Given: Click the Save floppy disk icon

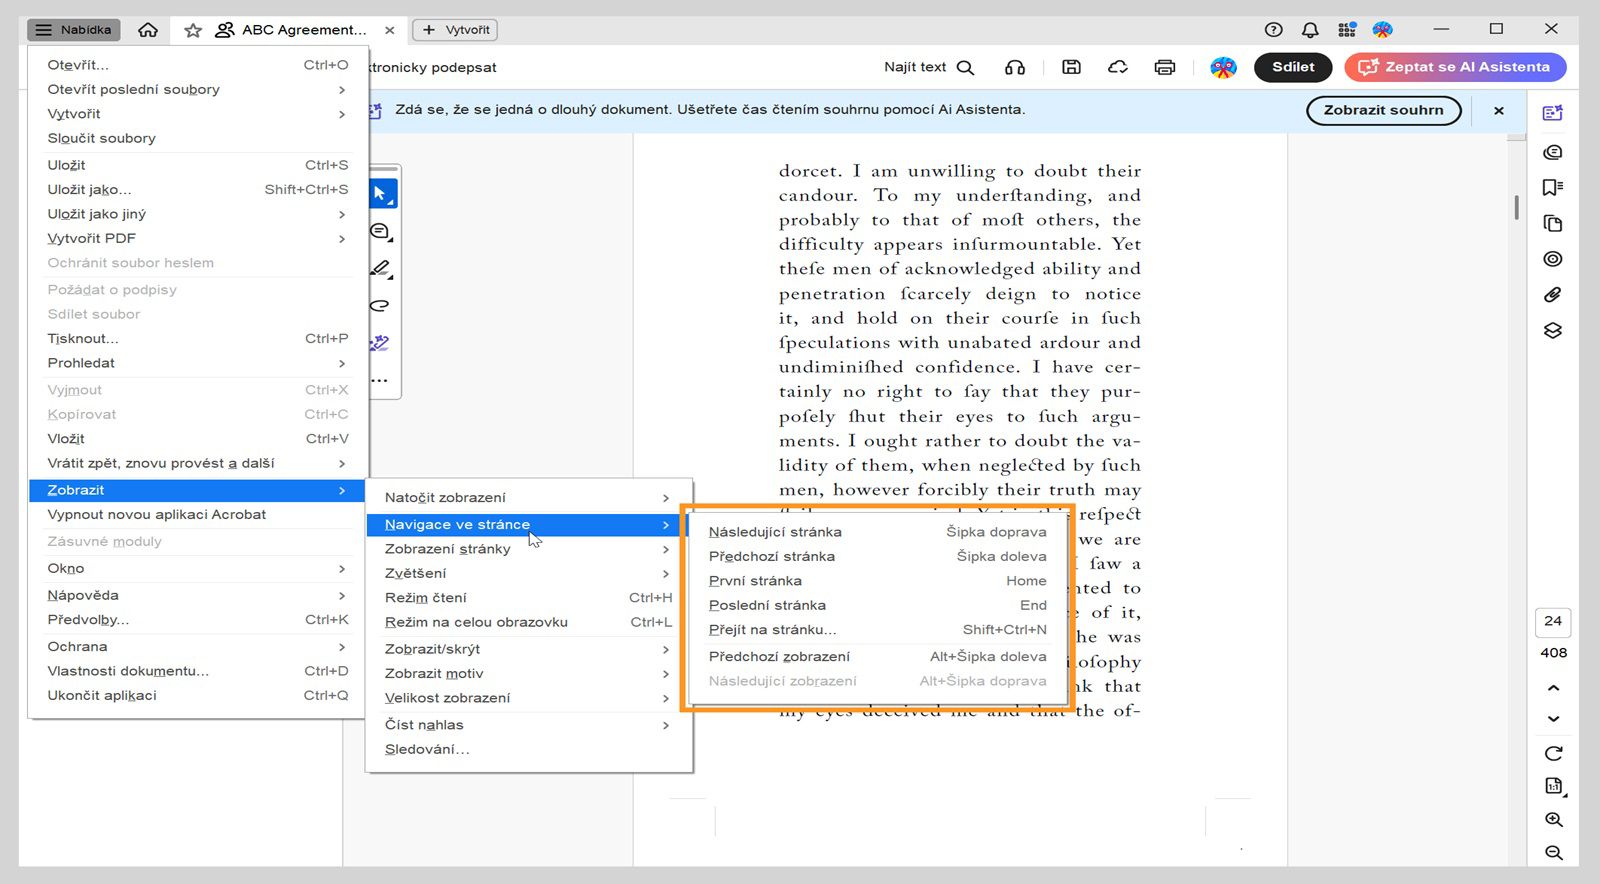Looking at the screenshot, I should click(1071, 67).
